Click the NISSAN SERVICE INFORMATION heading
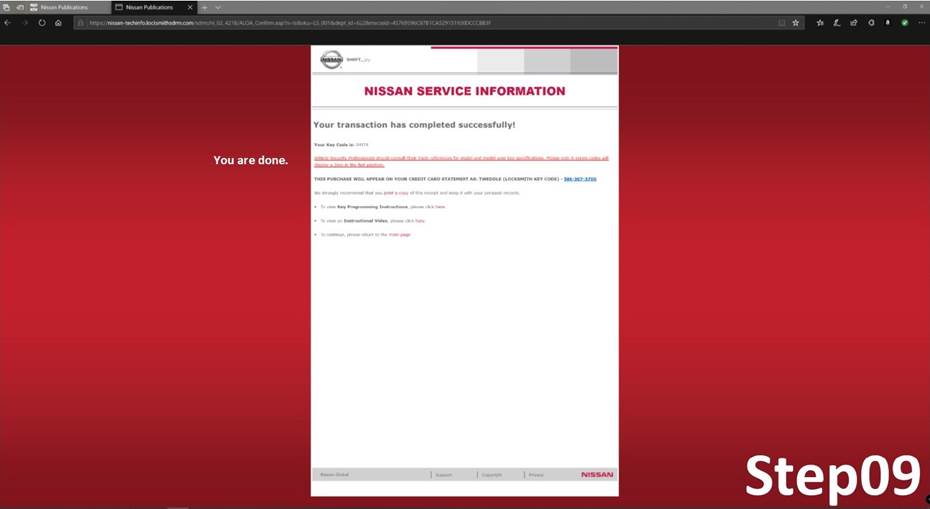 click(x=464, y=91)
